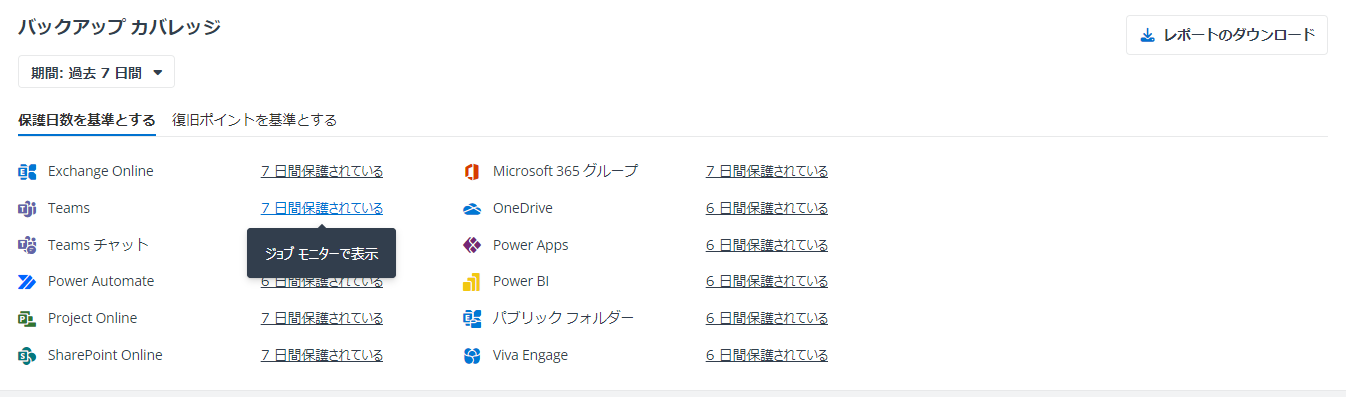Open the 期間: 過去 7 日間 dropdown
The height and width of the screenshot is (397, 1346).
click(x=96, y=72)
